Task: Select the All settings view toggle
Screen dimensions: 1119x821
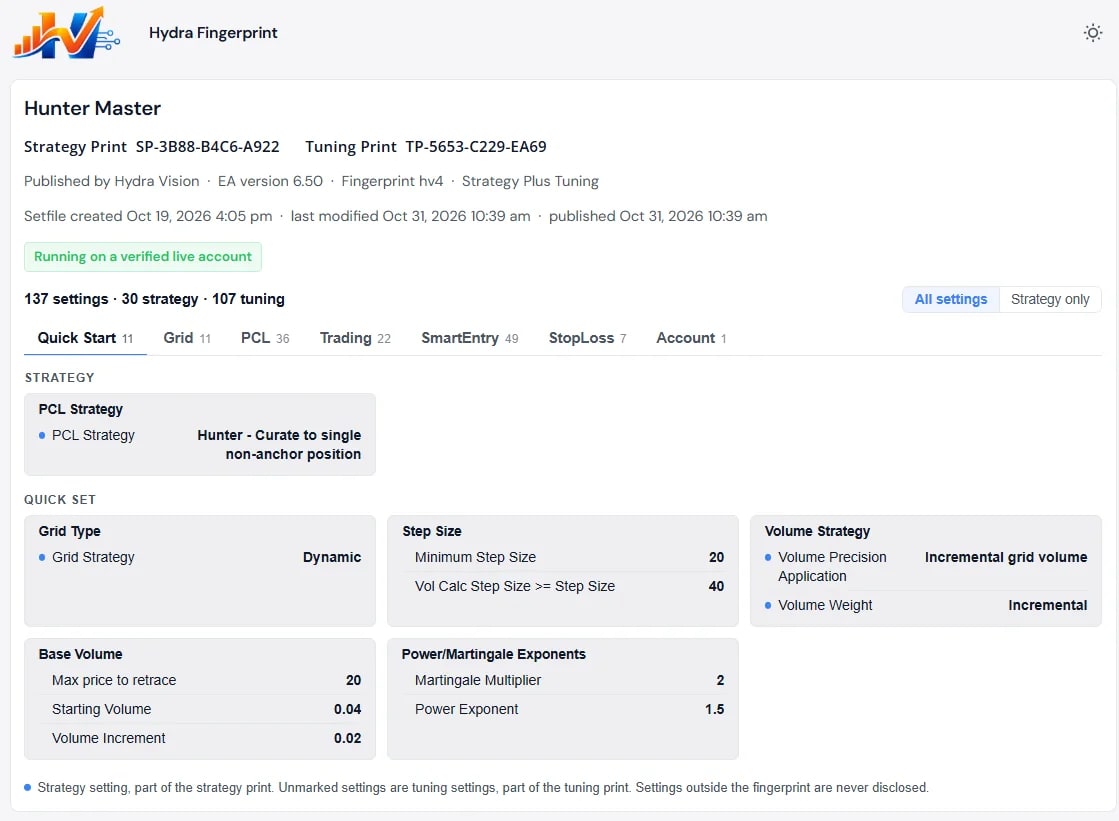Action: (951, 299)
